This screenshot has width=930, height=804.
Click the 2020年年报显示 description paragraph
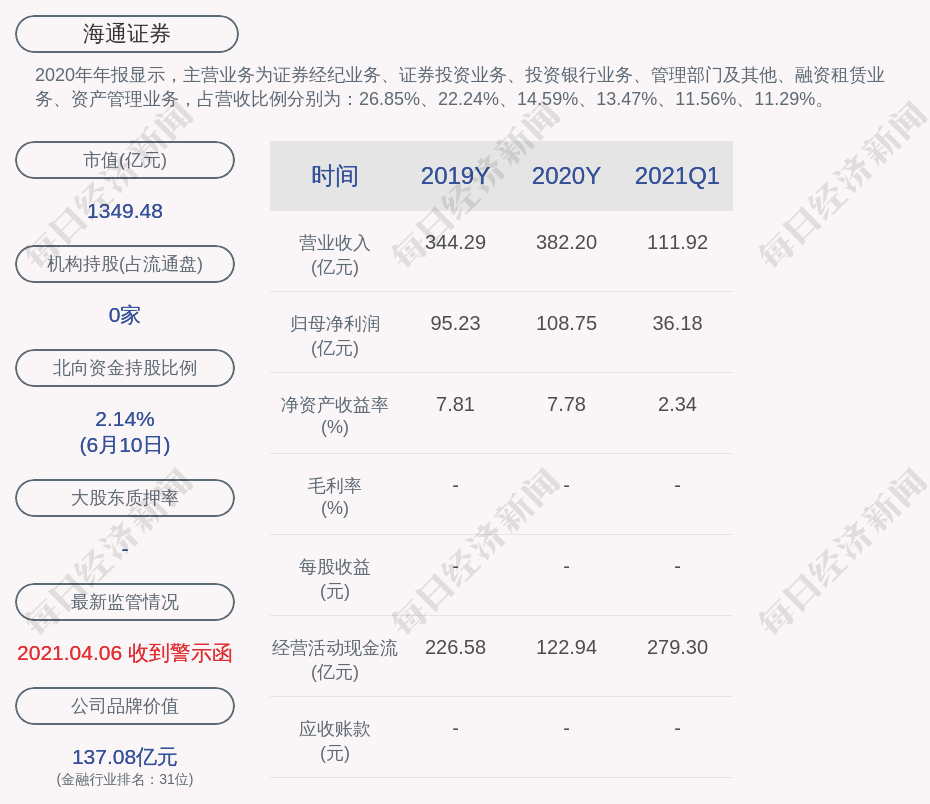point(460,87)
